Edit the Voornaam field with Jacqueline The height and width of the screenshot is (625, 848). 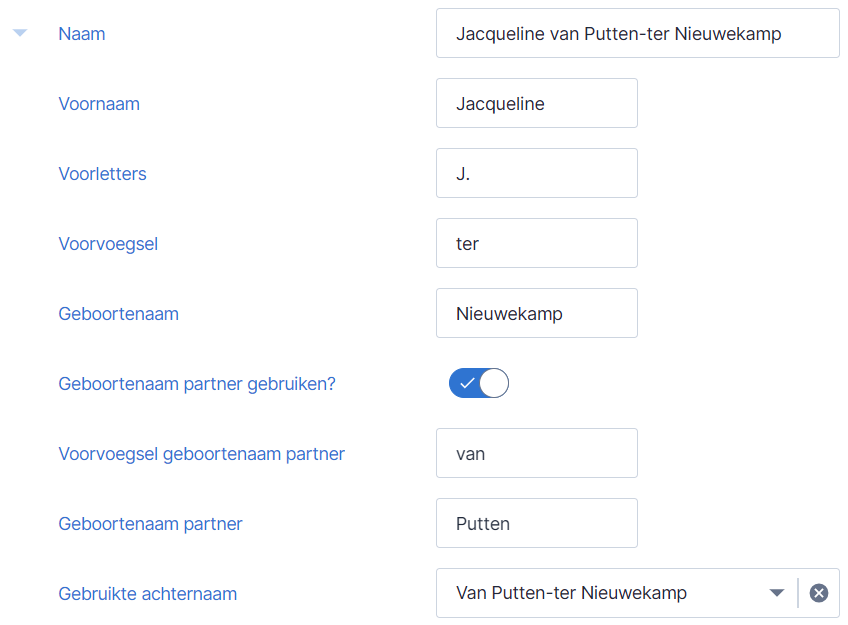coord(536,103)
